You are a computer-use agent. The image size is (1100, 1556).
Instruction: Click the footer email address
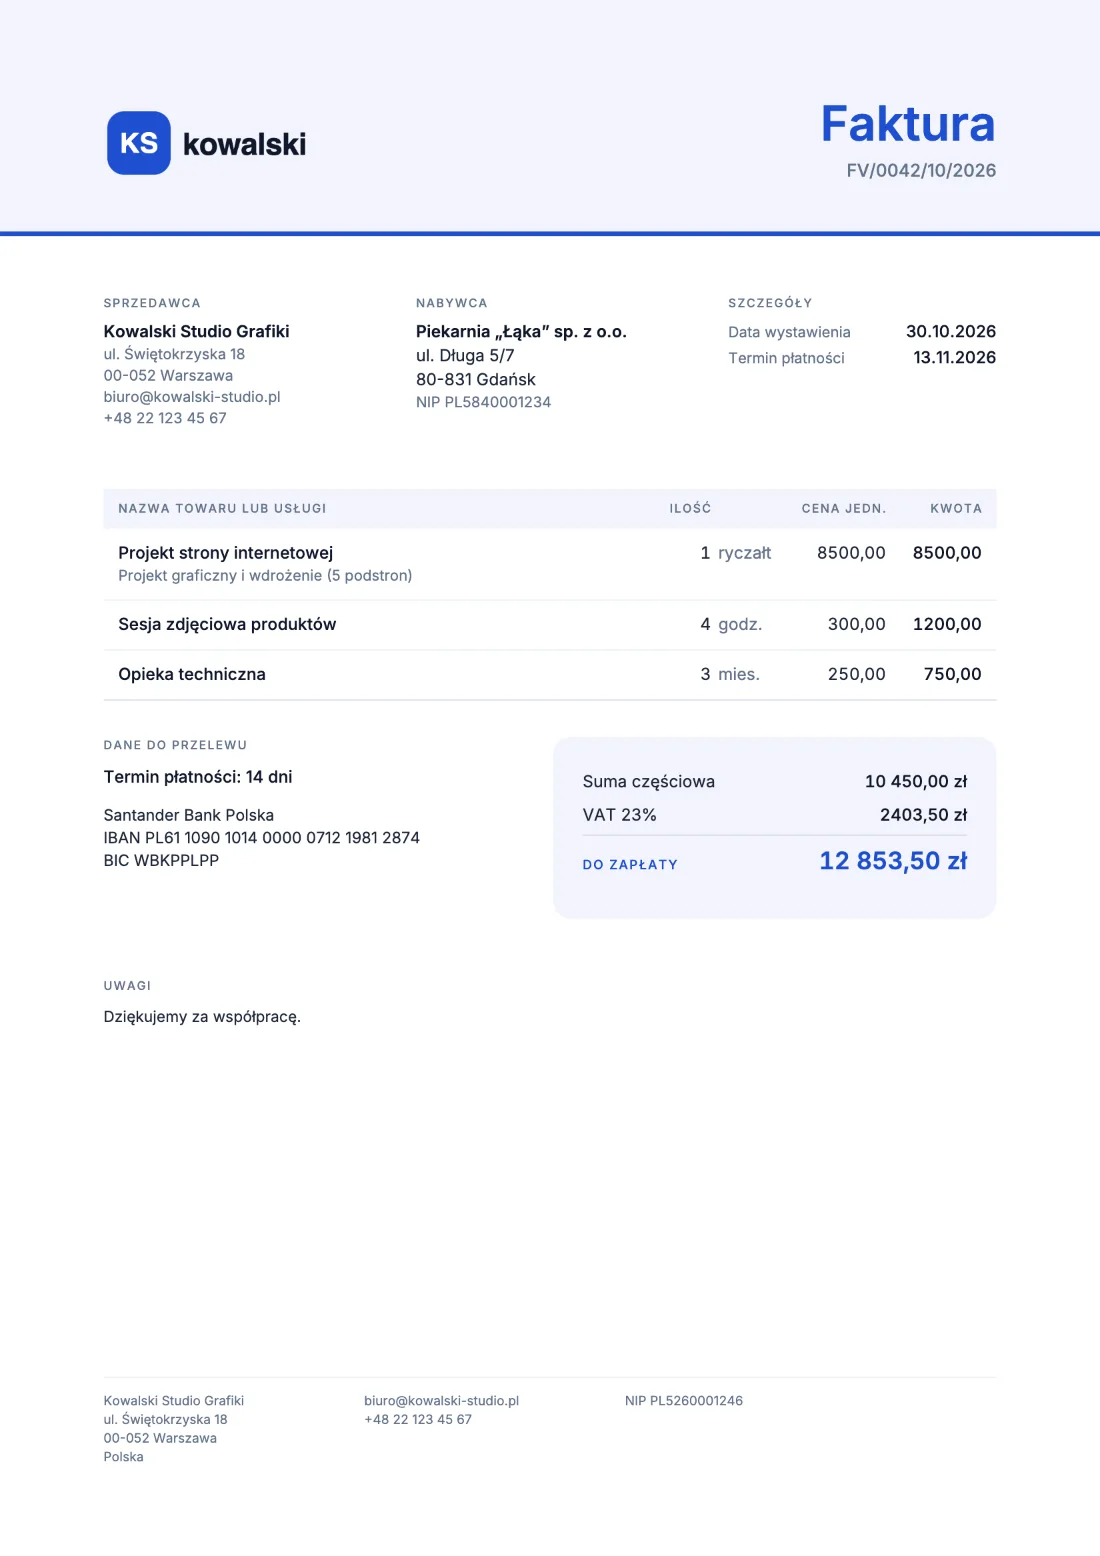point(441,1401)
